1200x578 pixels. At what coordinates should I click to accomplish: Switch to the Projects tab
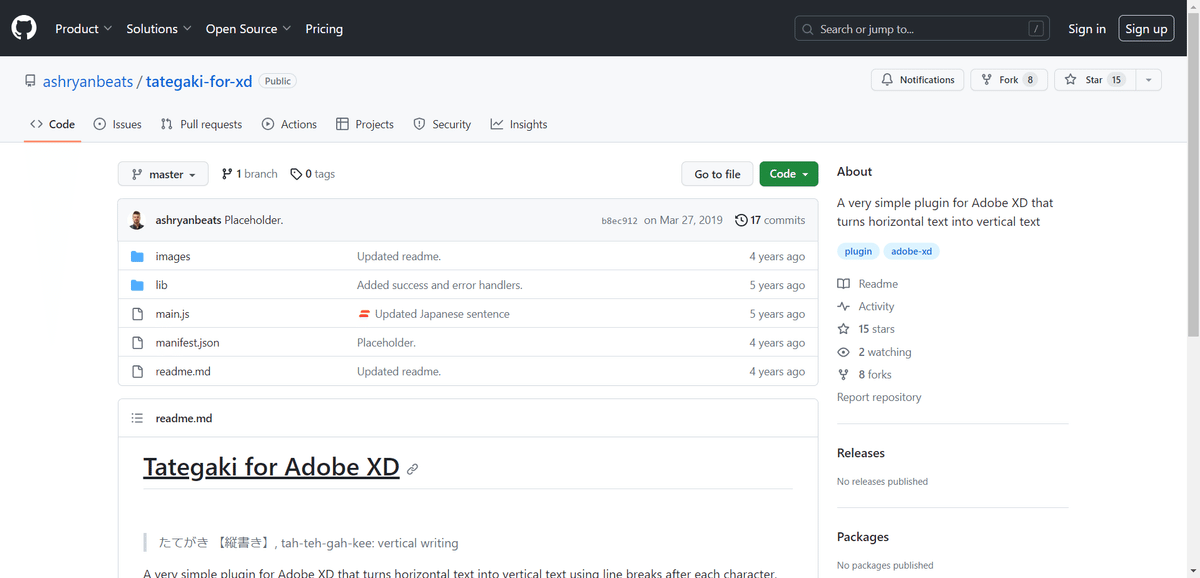(x=365, y=124)
